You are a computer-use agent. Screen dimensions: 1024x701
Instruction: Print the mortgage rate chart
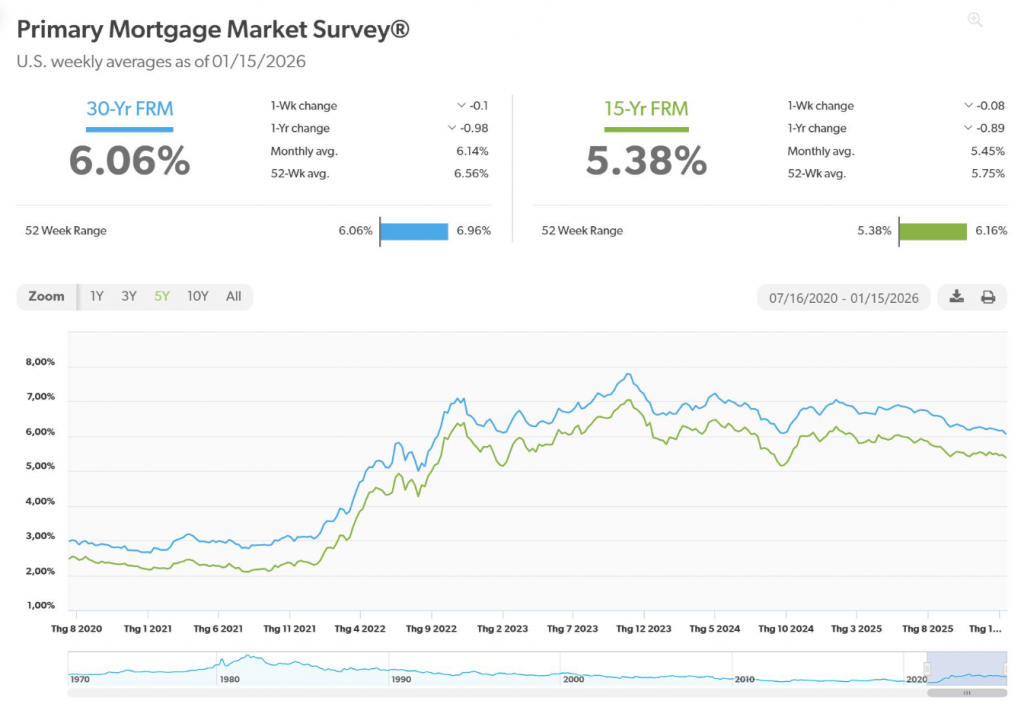(988, 297)
